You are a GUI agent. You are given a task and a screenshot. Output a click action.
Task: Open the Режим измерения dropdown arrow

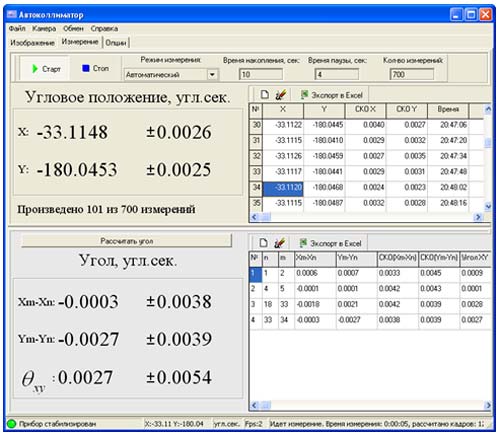(x=212, y=74)
